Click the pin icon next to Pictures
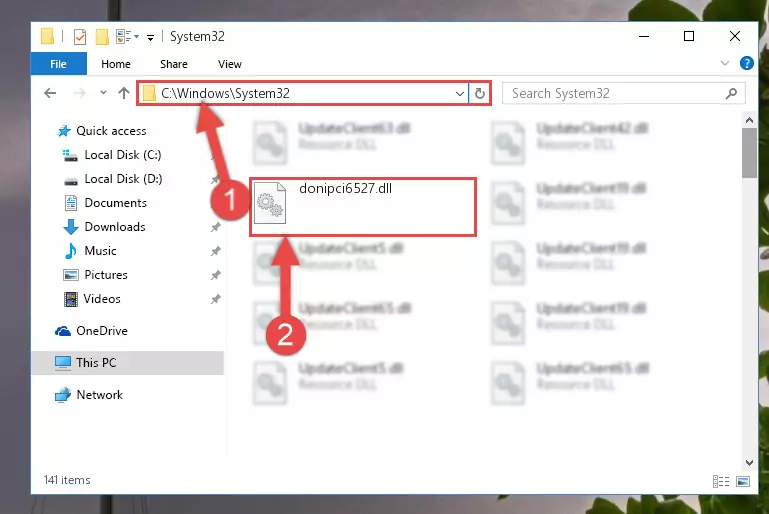The width and height of the screenshot is (769, 514). click(215, 275)
